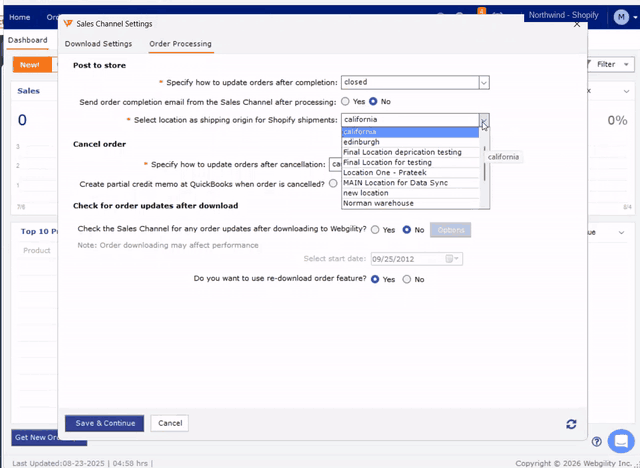Click the orange New! button
The width and height of the screenshot is (640, 468).
[32, 65]
